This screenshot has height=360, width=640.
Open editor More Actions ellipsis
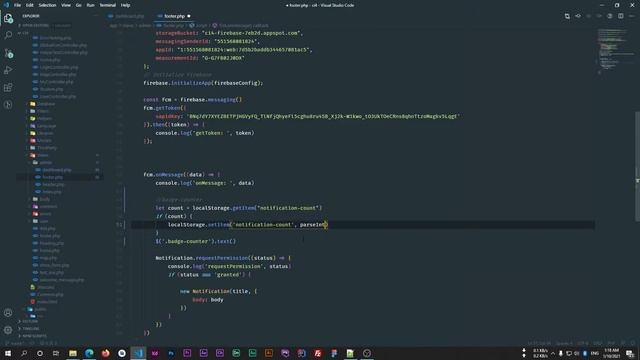pyautogui.click(x=631, y=16)
